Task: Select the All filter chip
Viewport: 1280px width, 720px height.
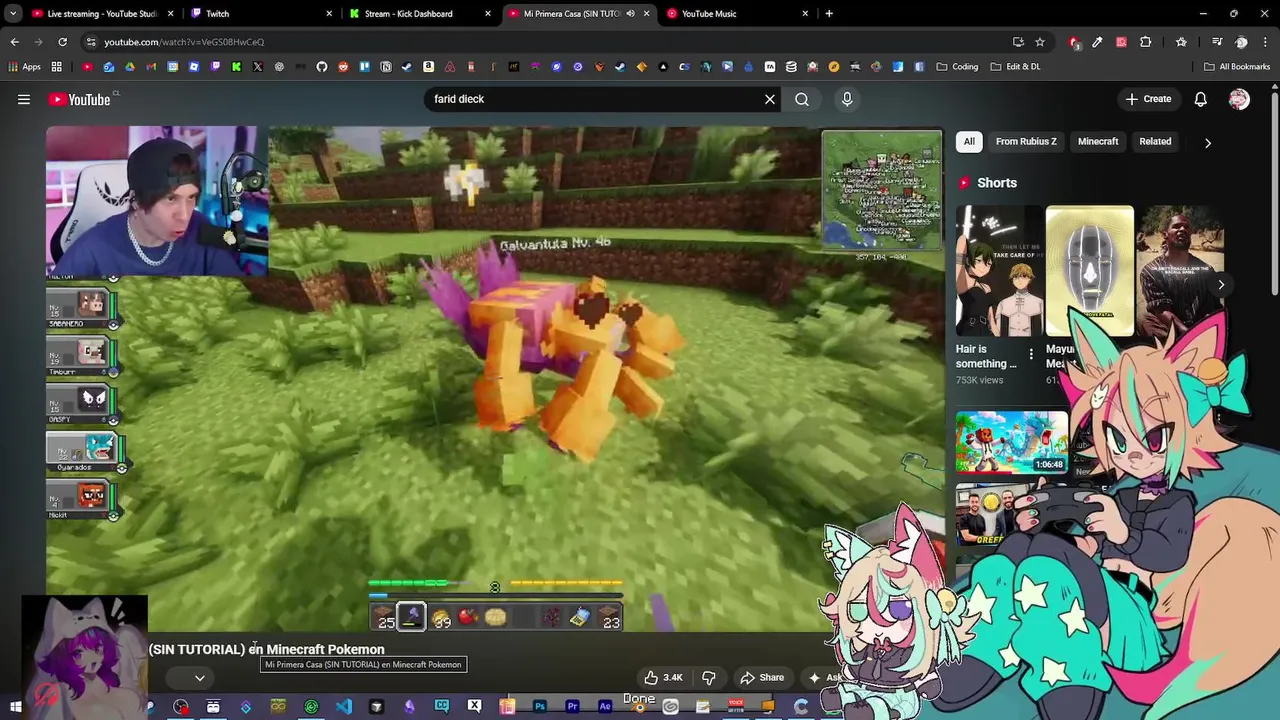Action: (x=969, y=141)
